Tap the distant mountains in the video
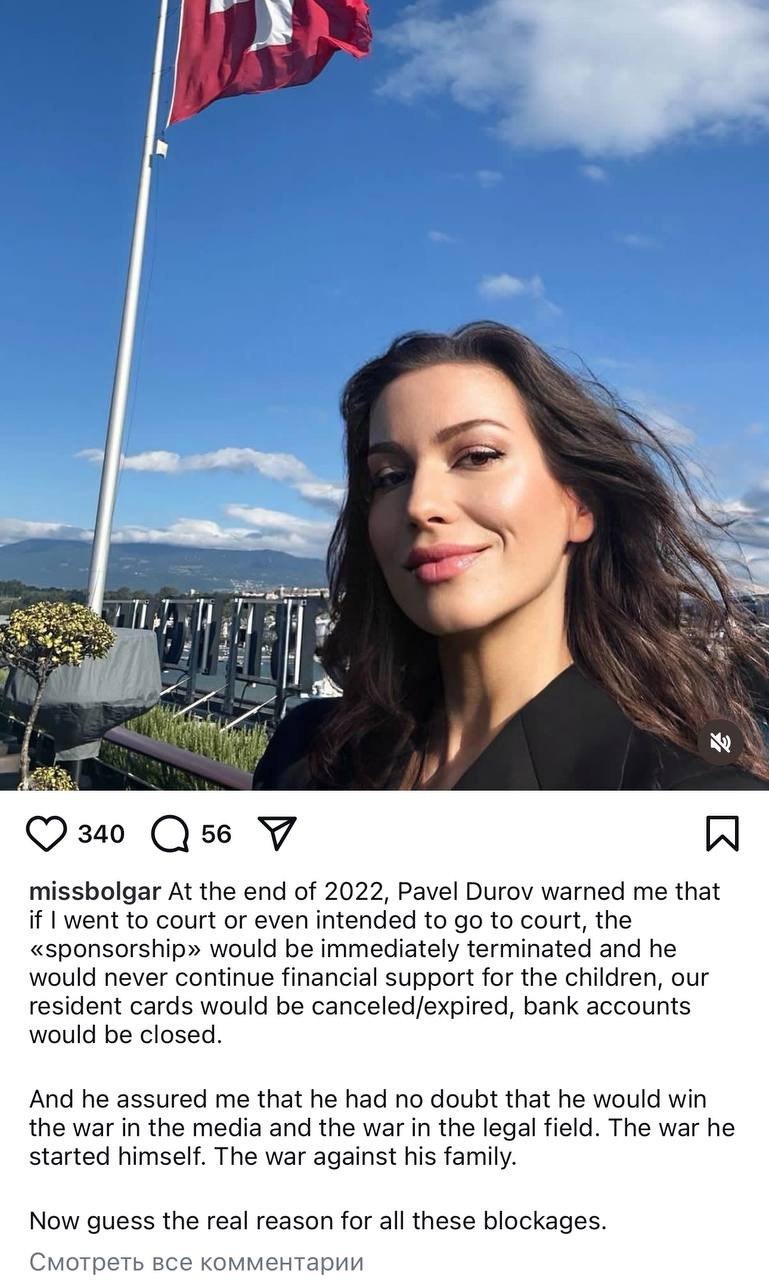 click(165, 565)
